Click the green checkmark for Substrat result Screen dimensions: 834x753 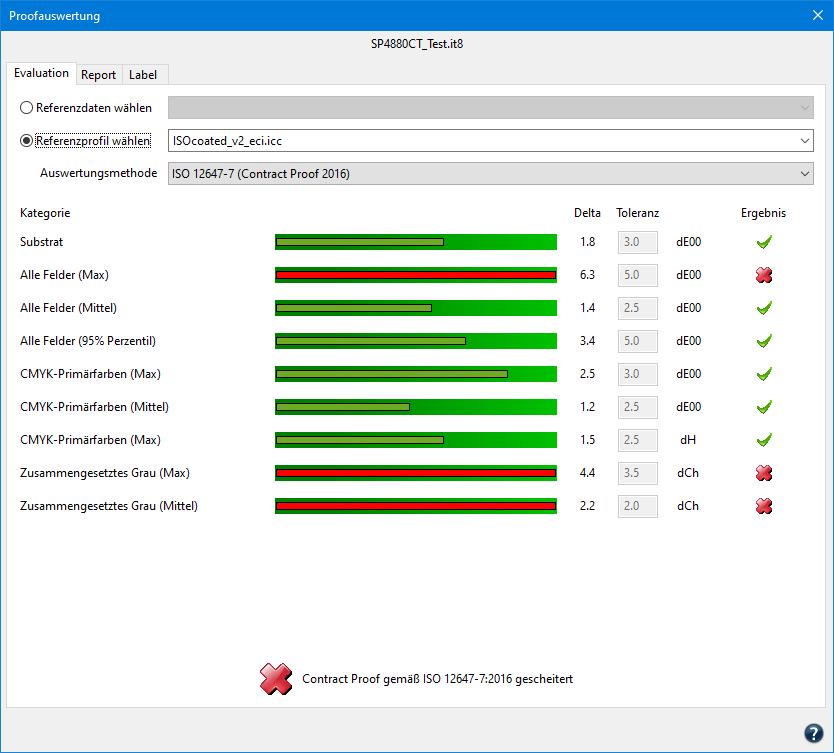click(764, 242)
